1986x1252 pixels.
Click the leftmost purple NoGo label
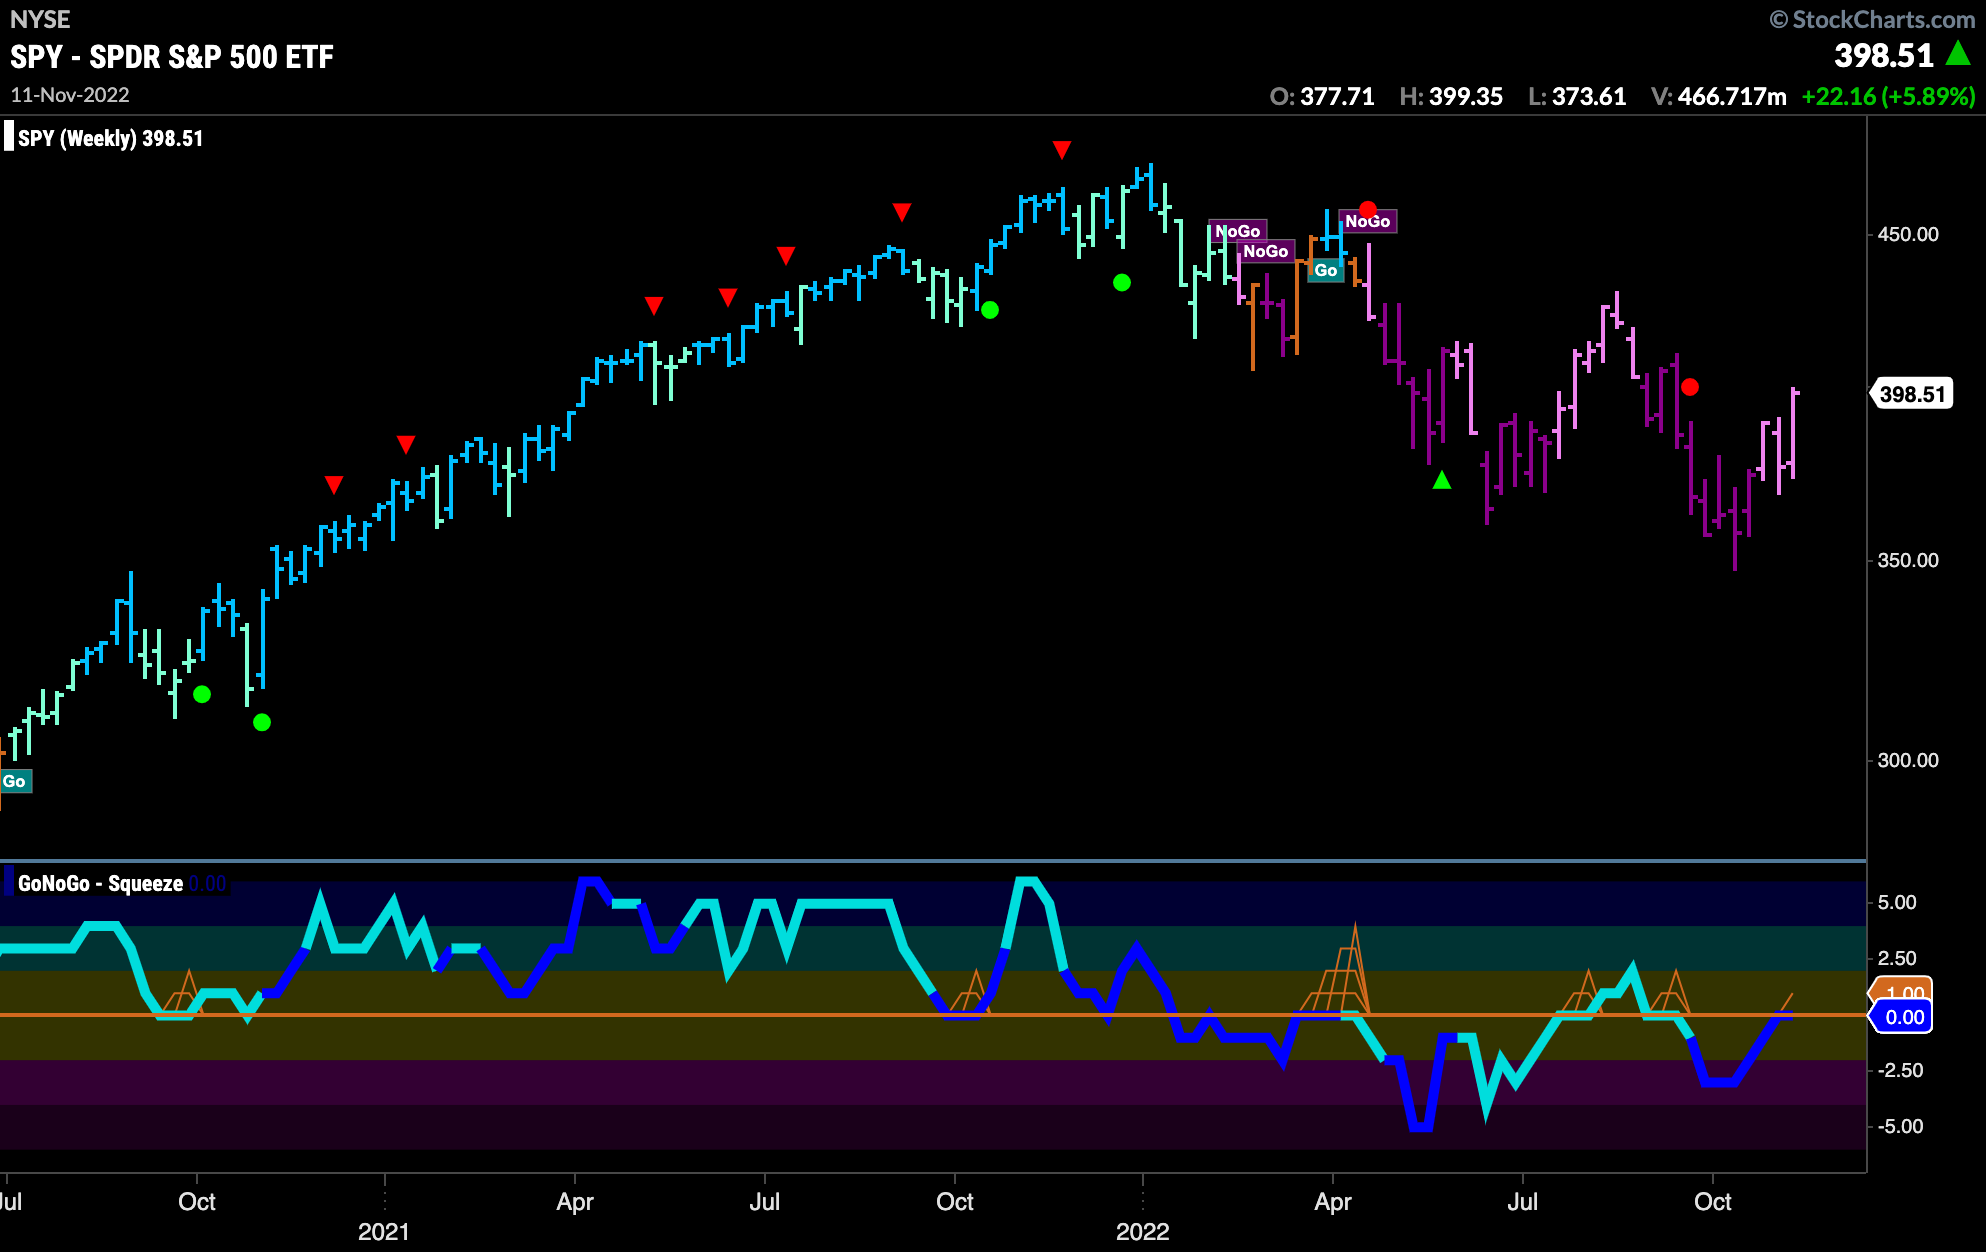point(1238,231)
